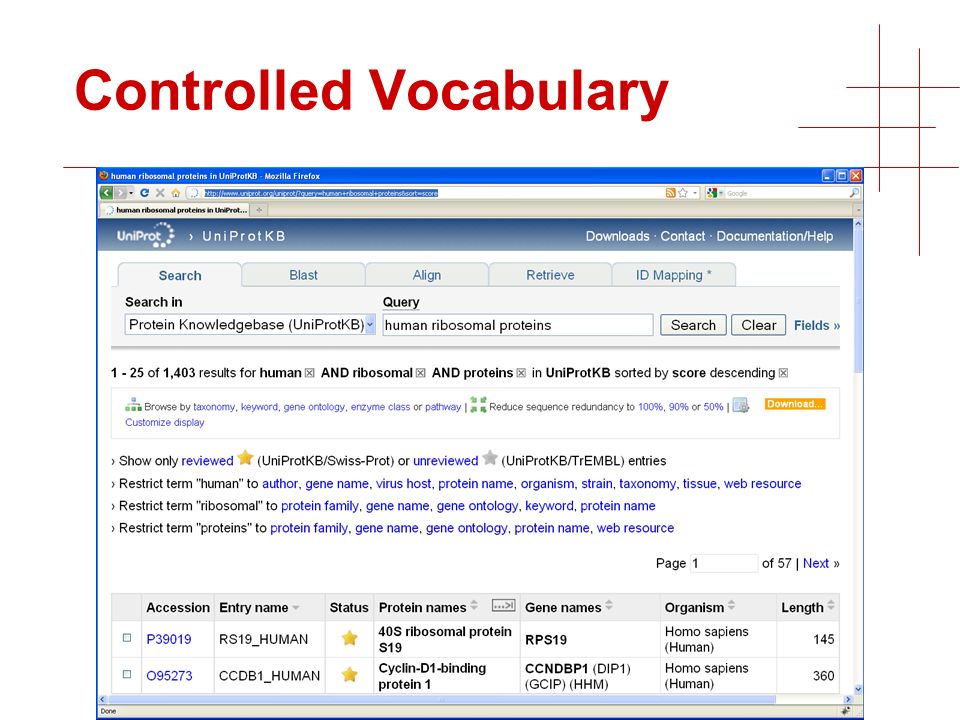Remove the 'ribosomal' search term X
Image resolution: width=960 pixels, height=720 pixels.
pos(421,373)
